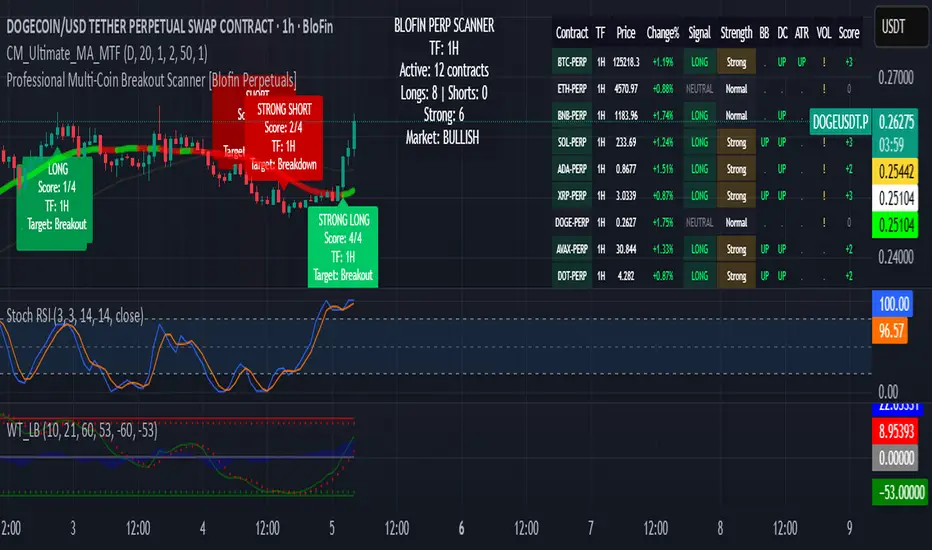The width and height of the screenshot is (932, 550).
Task: Click the green -53.00000 WT_LB value
Action: coord(900,492)
